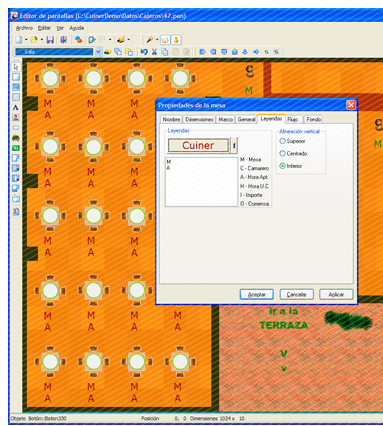
Task: Click the Open folder toolbar icon
Action: 34,40
